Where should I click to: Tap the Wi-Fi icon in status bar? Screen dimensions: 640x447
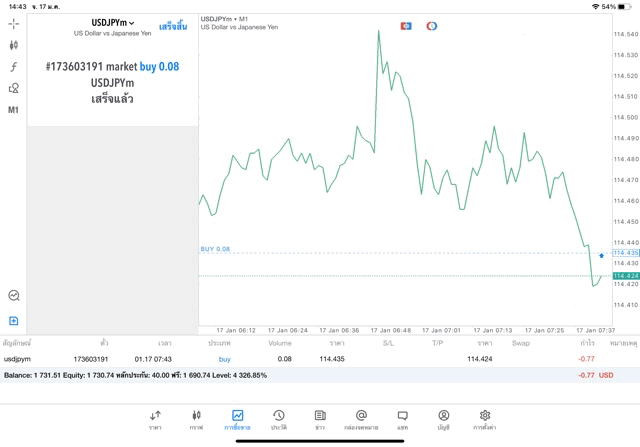(596, 7)
